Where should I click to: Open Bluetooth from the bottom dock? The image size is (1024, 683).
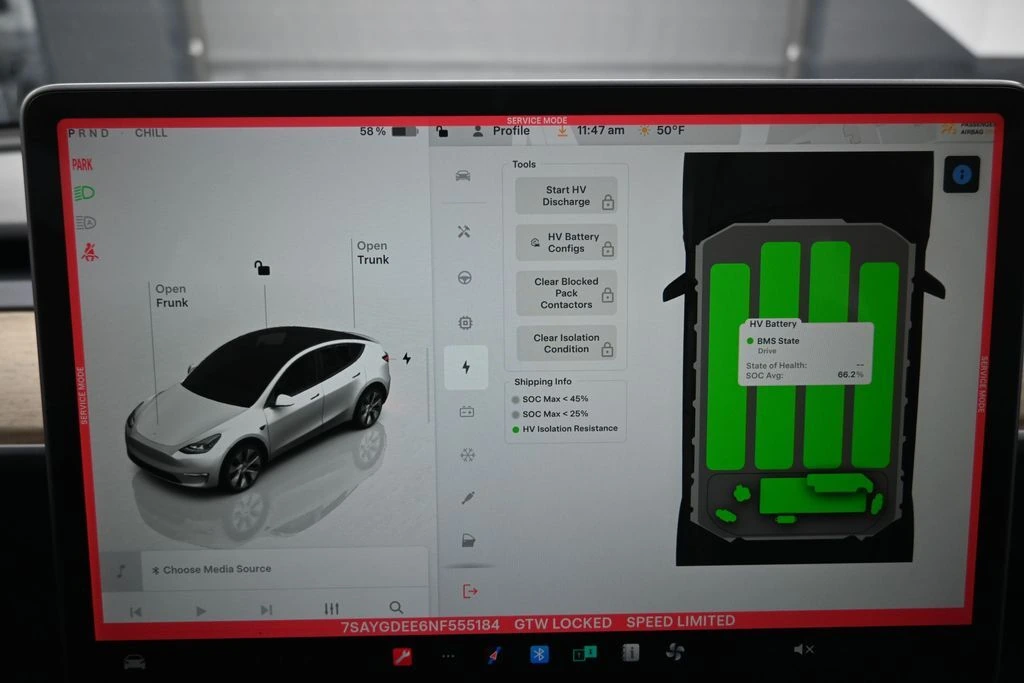point(539,654)
